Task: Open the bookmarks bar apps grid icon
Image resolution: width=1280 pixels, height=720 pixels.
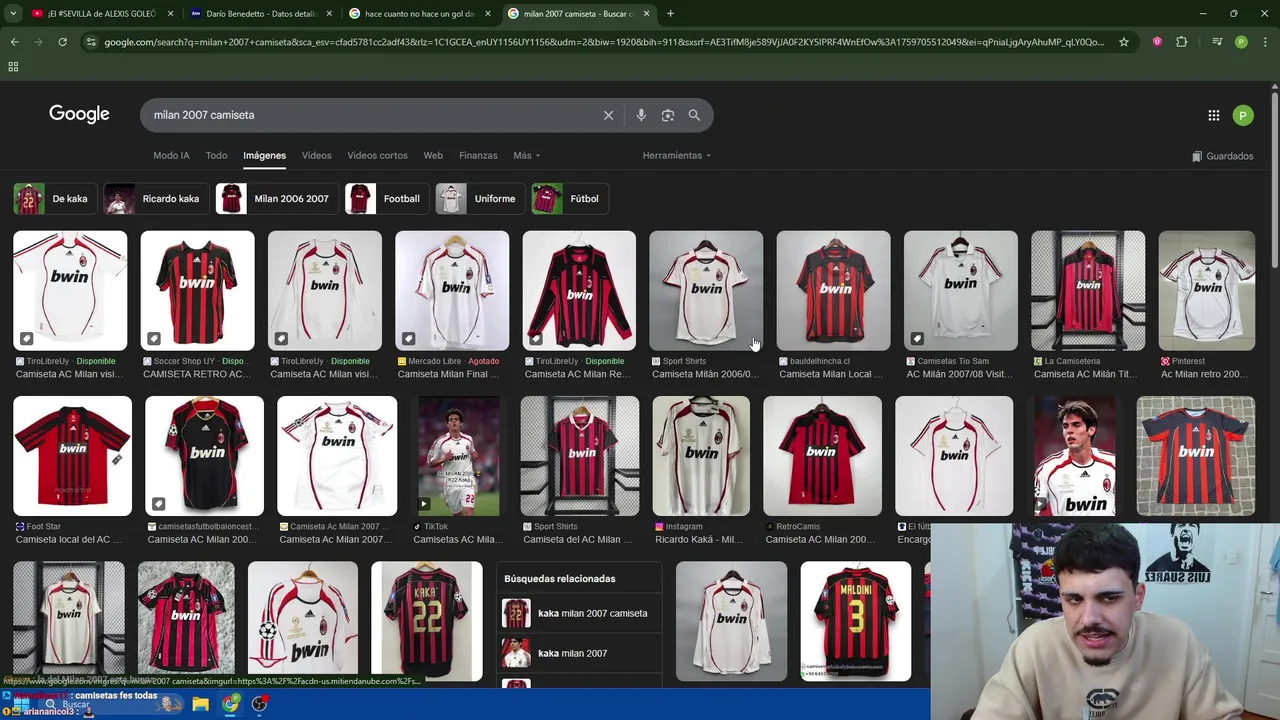Action: click(13, 66)
